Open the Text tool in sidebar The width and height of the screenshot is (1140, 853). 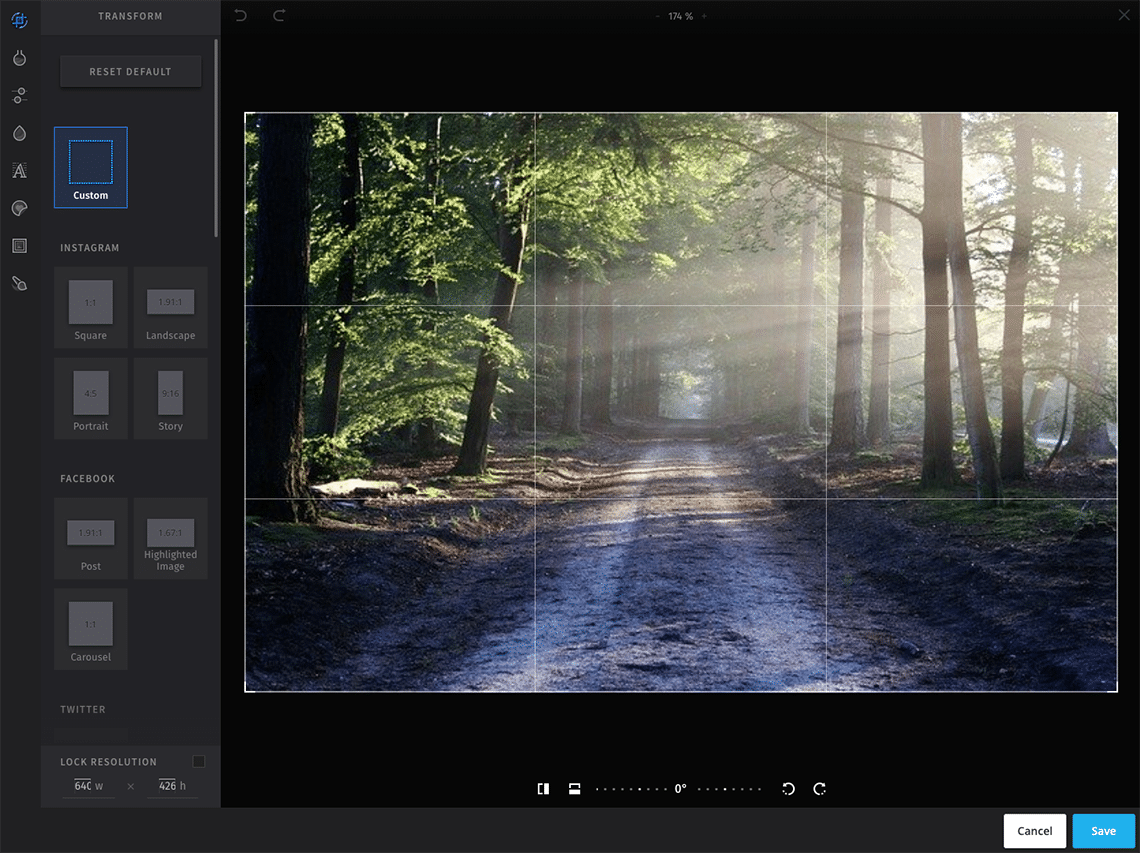coord(19,171)
